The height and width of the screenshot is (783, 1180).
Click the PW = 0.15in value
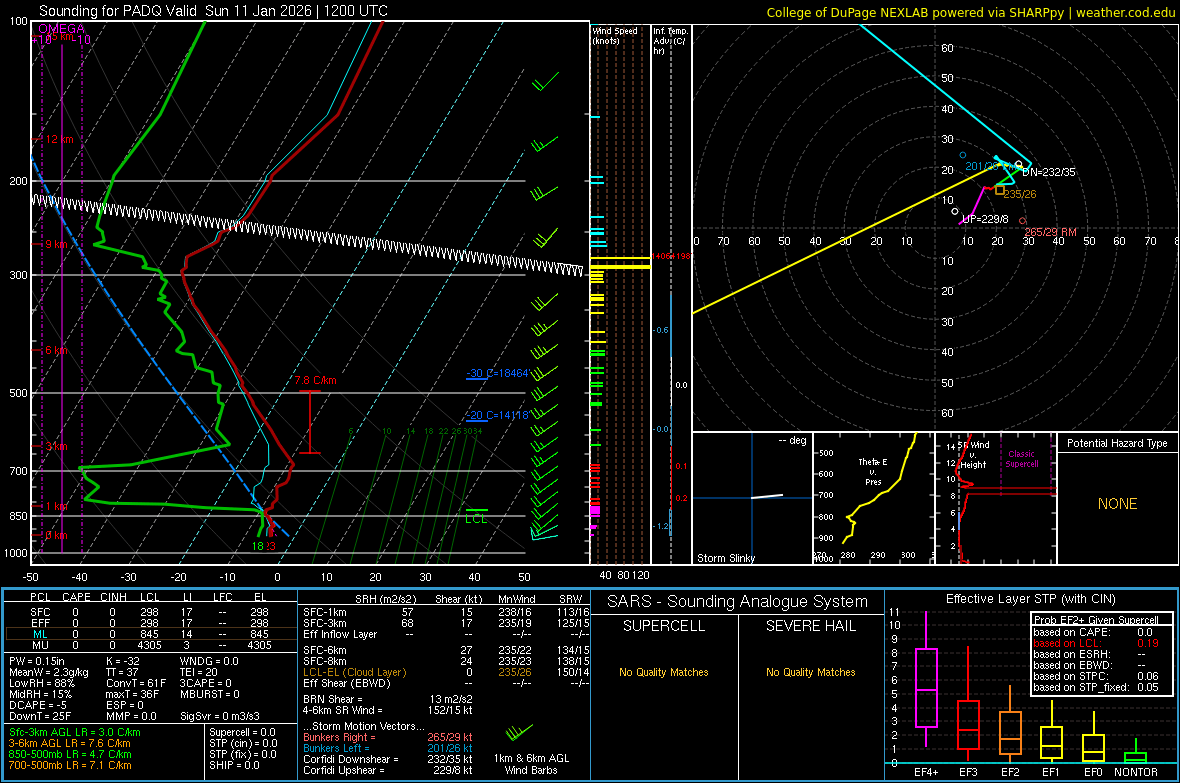coord(37,661)
